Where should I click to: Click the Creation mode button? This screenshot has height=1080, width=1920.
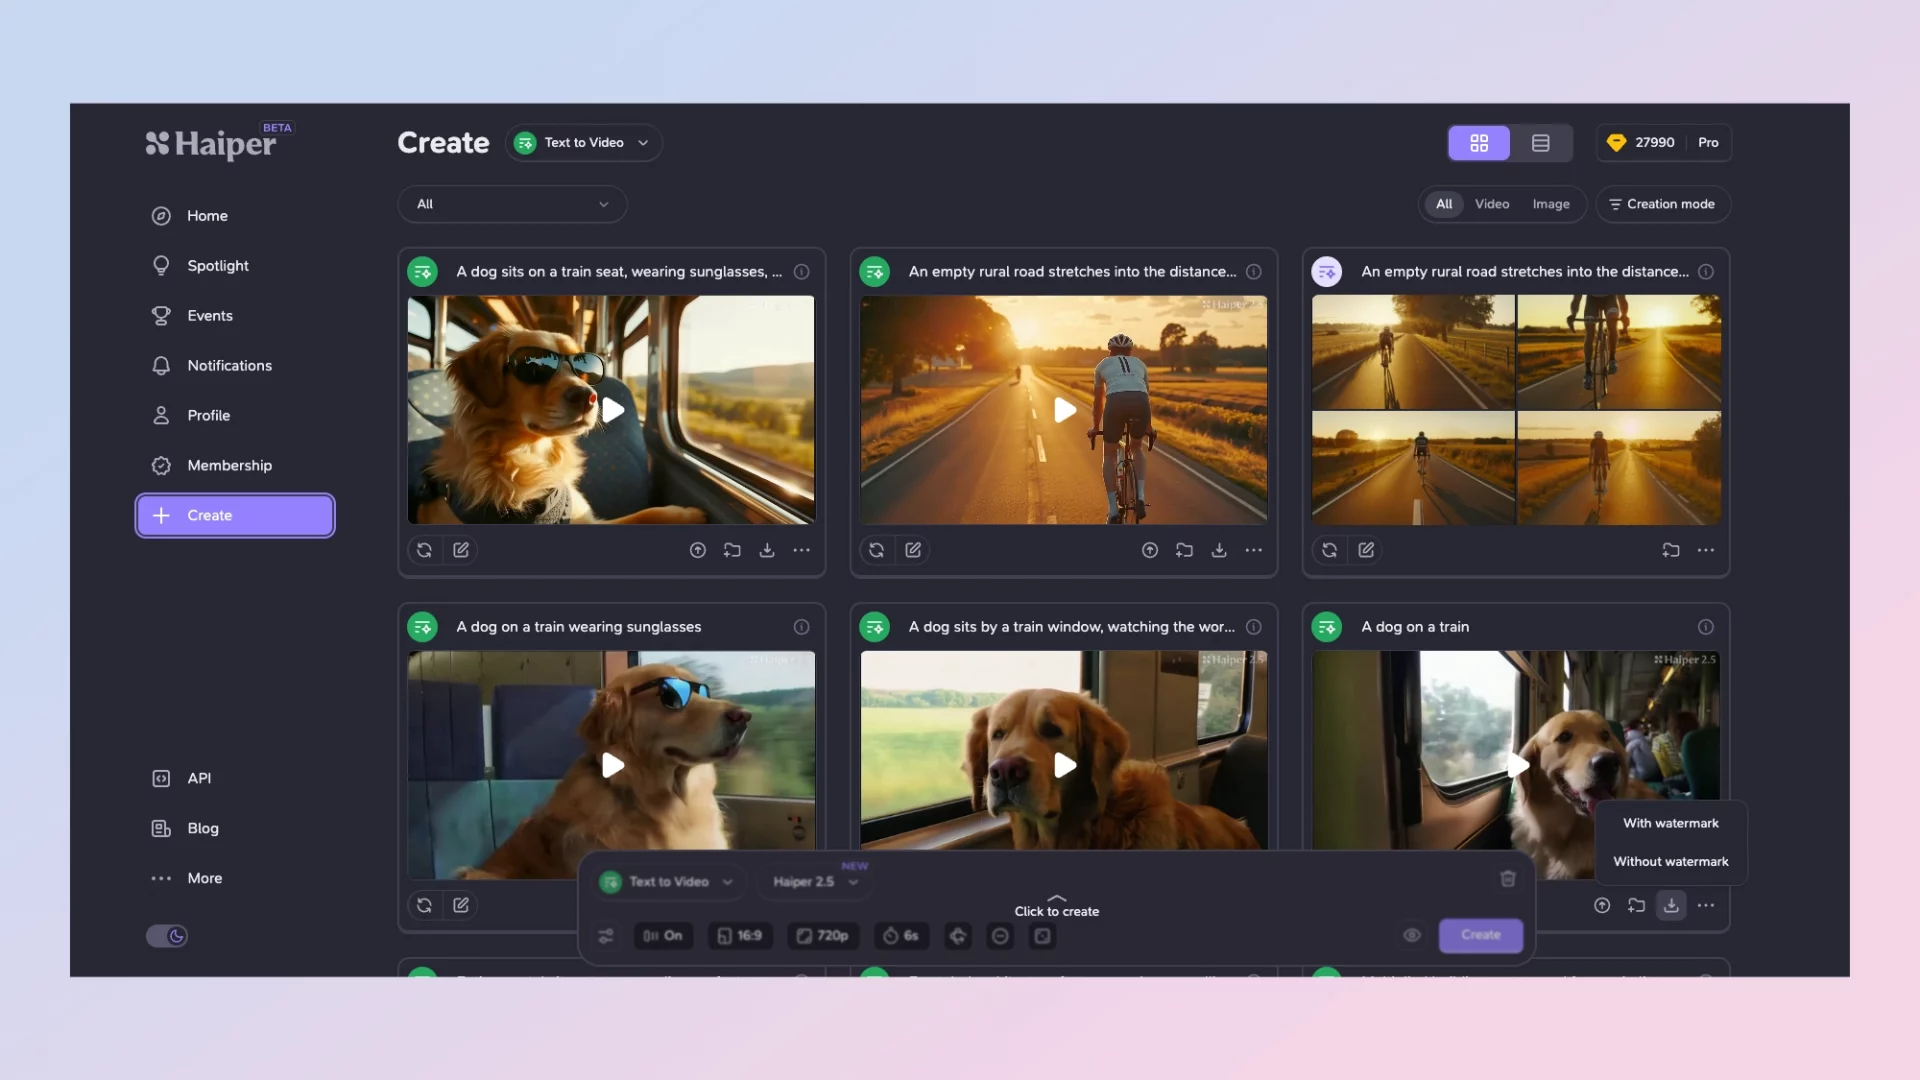click(x=1662, y=204)
